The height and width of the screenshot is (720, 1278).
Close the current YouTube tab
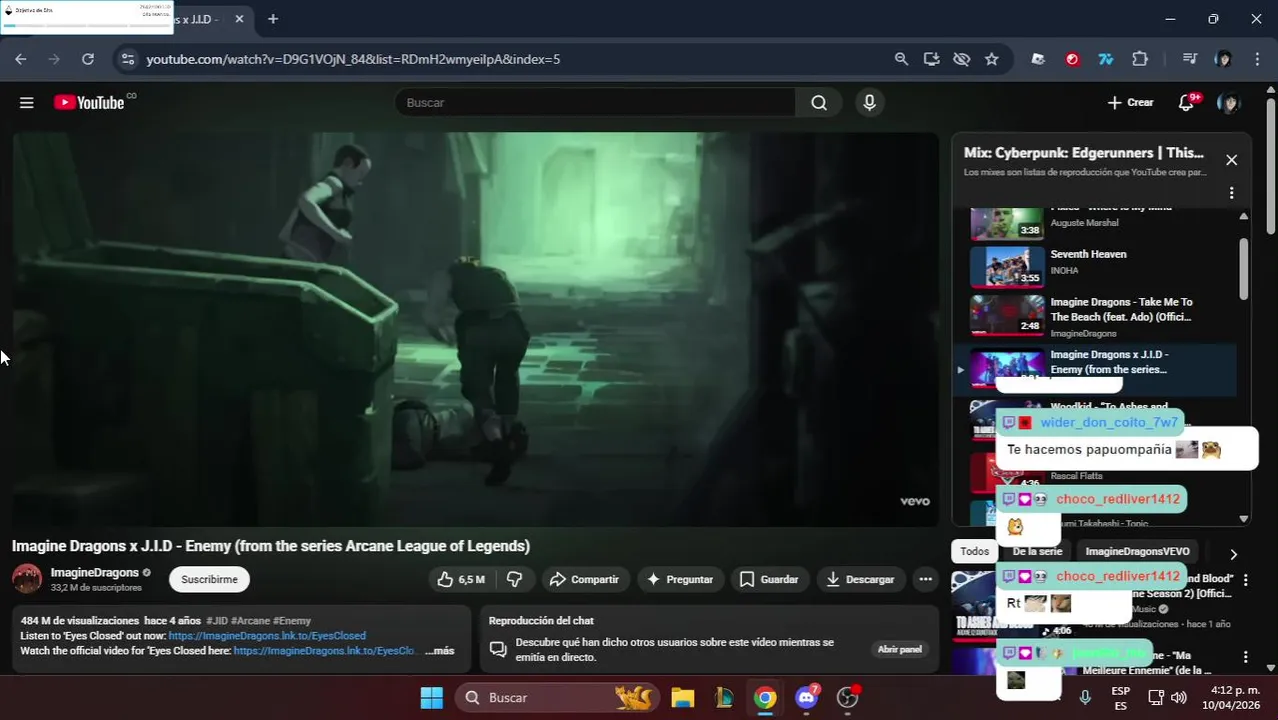(239, 19)
